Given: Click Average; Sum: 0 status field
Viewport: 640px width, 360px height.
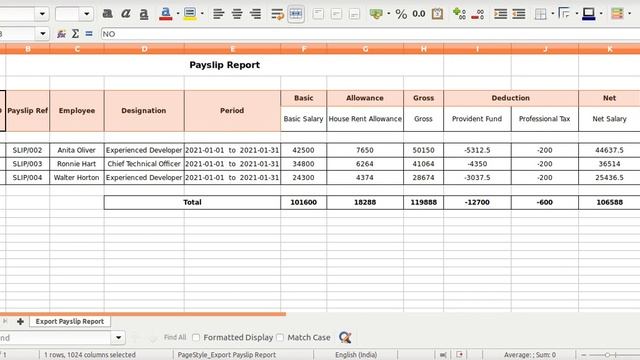Looking at the screenshot, I should click(x=529, y=355).
